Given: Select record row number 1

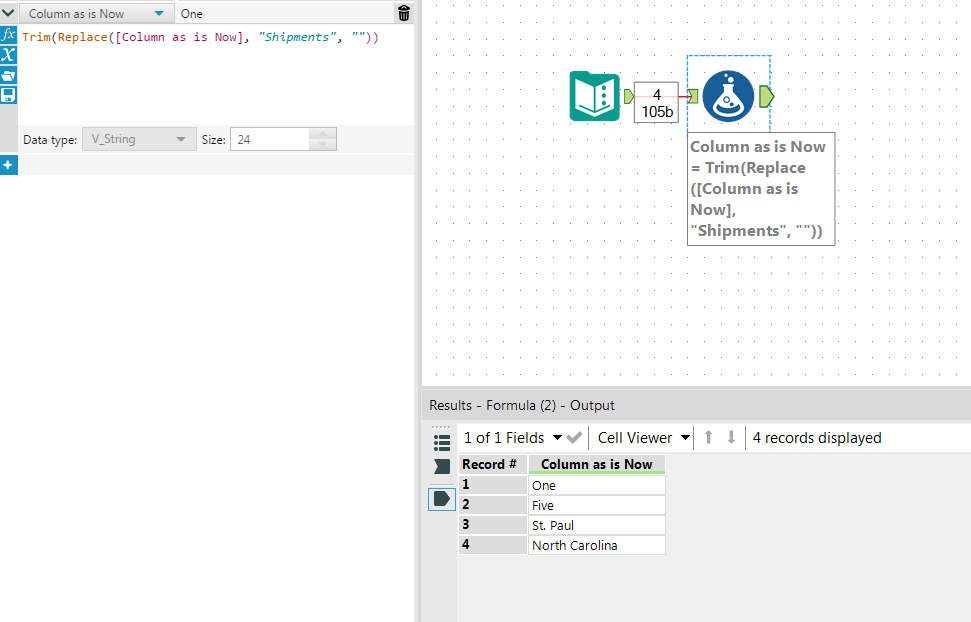Looking at the screenshot, I should [493, 485].
